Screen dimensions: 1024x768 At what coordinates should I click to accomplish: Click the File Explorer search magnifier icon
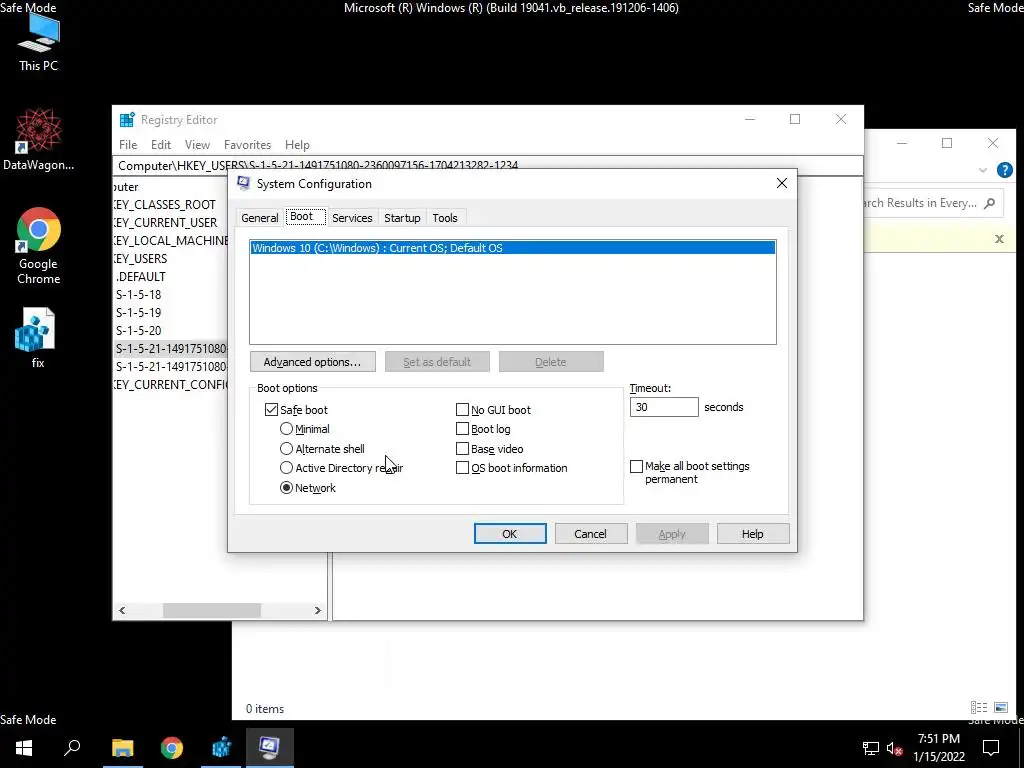point(989,203)
